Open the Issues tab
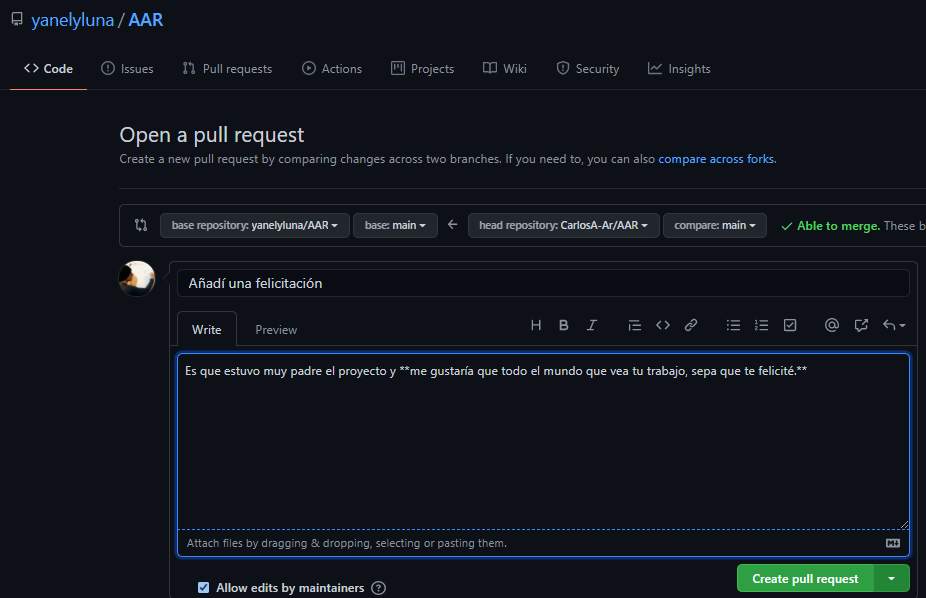Image resolution: width=926 pixels, height=598 pixels. tap(127, 68)
